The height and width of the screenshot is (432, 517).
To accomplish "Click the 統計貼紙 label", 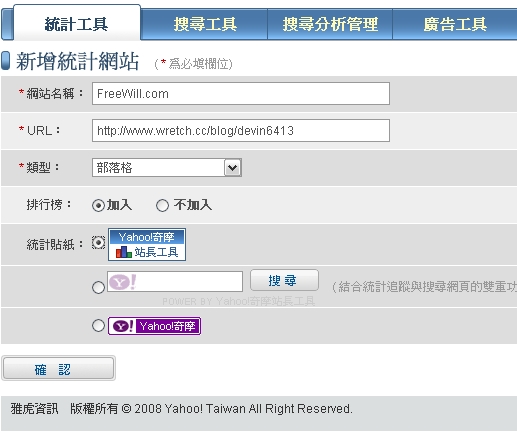I will tap(55, 245).
